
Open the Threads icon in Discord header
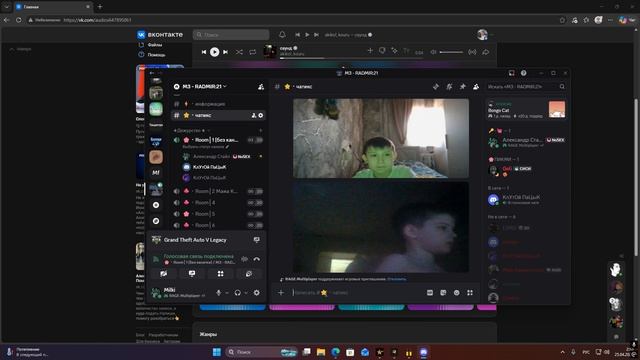(x=436, y=87)
